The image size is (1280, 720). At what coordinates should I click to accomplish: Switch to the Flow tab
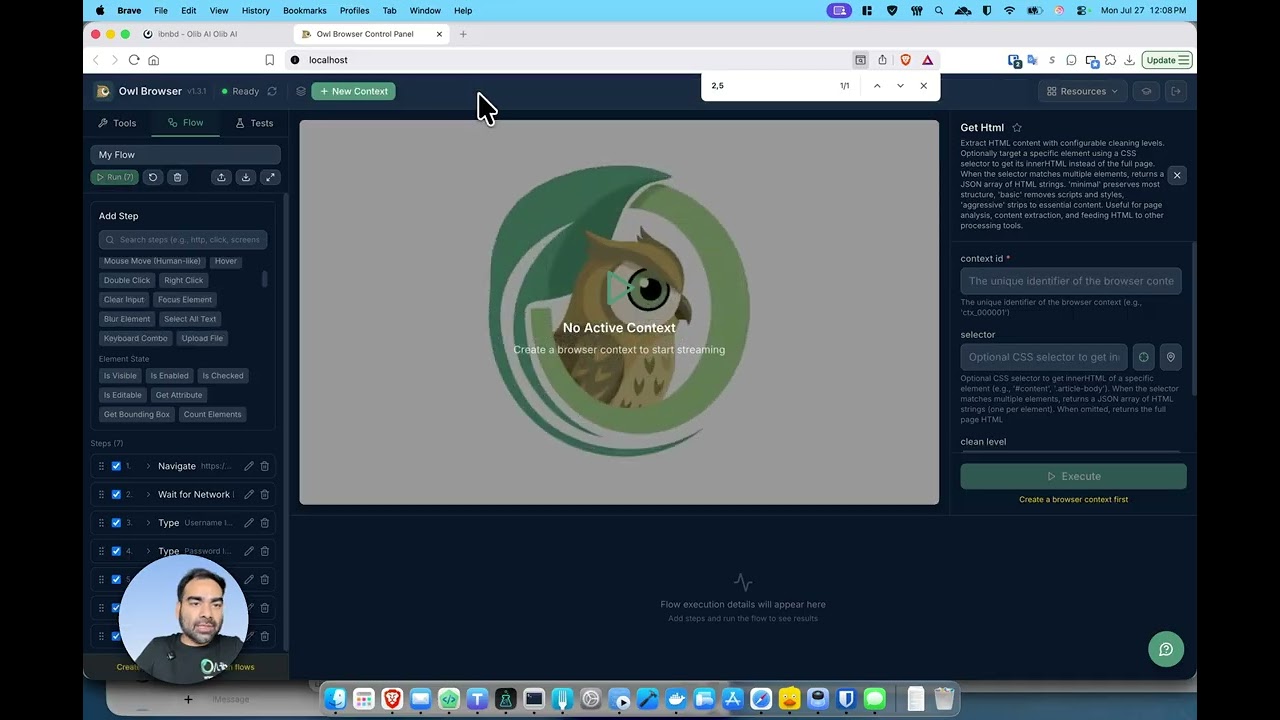[x=186, y=123]
